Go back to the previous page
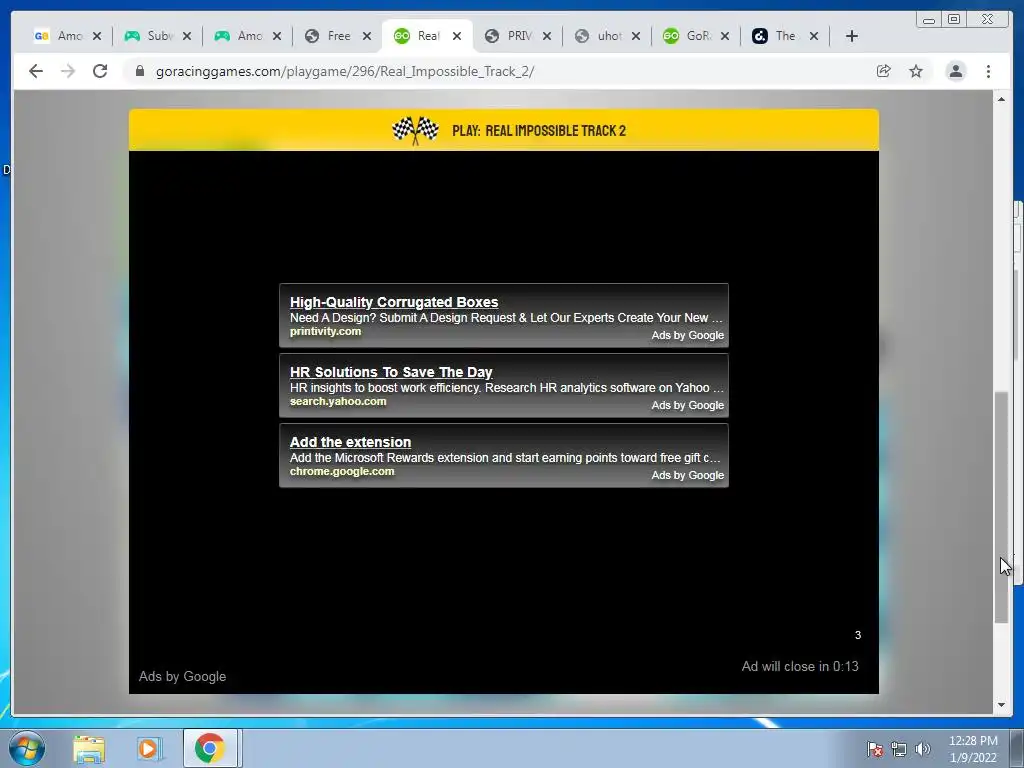 point(36,71)
